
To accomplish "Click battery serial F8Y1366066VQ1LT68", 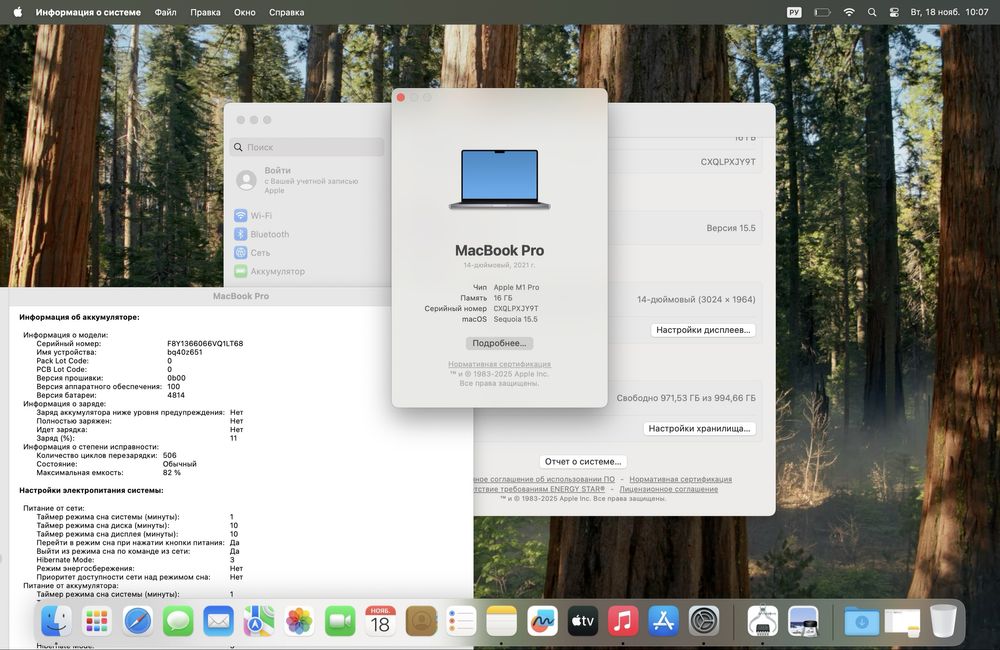I will point(205,343).
